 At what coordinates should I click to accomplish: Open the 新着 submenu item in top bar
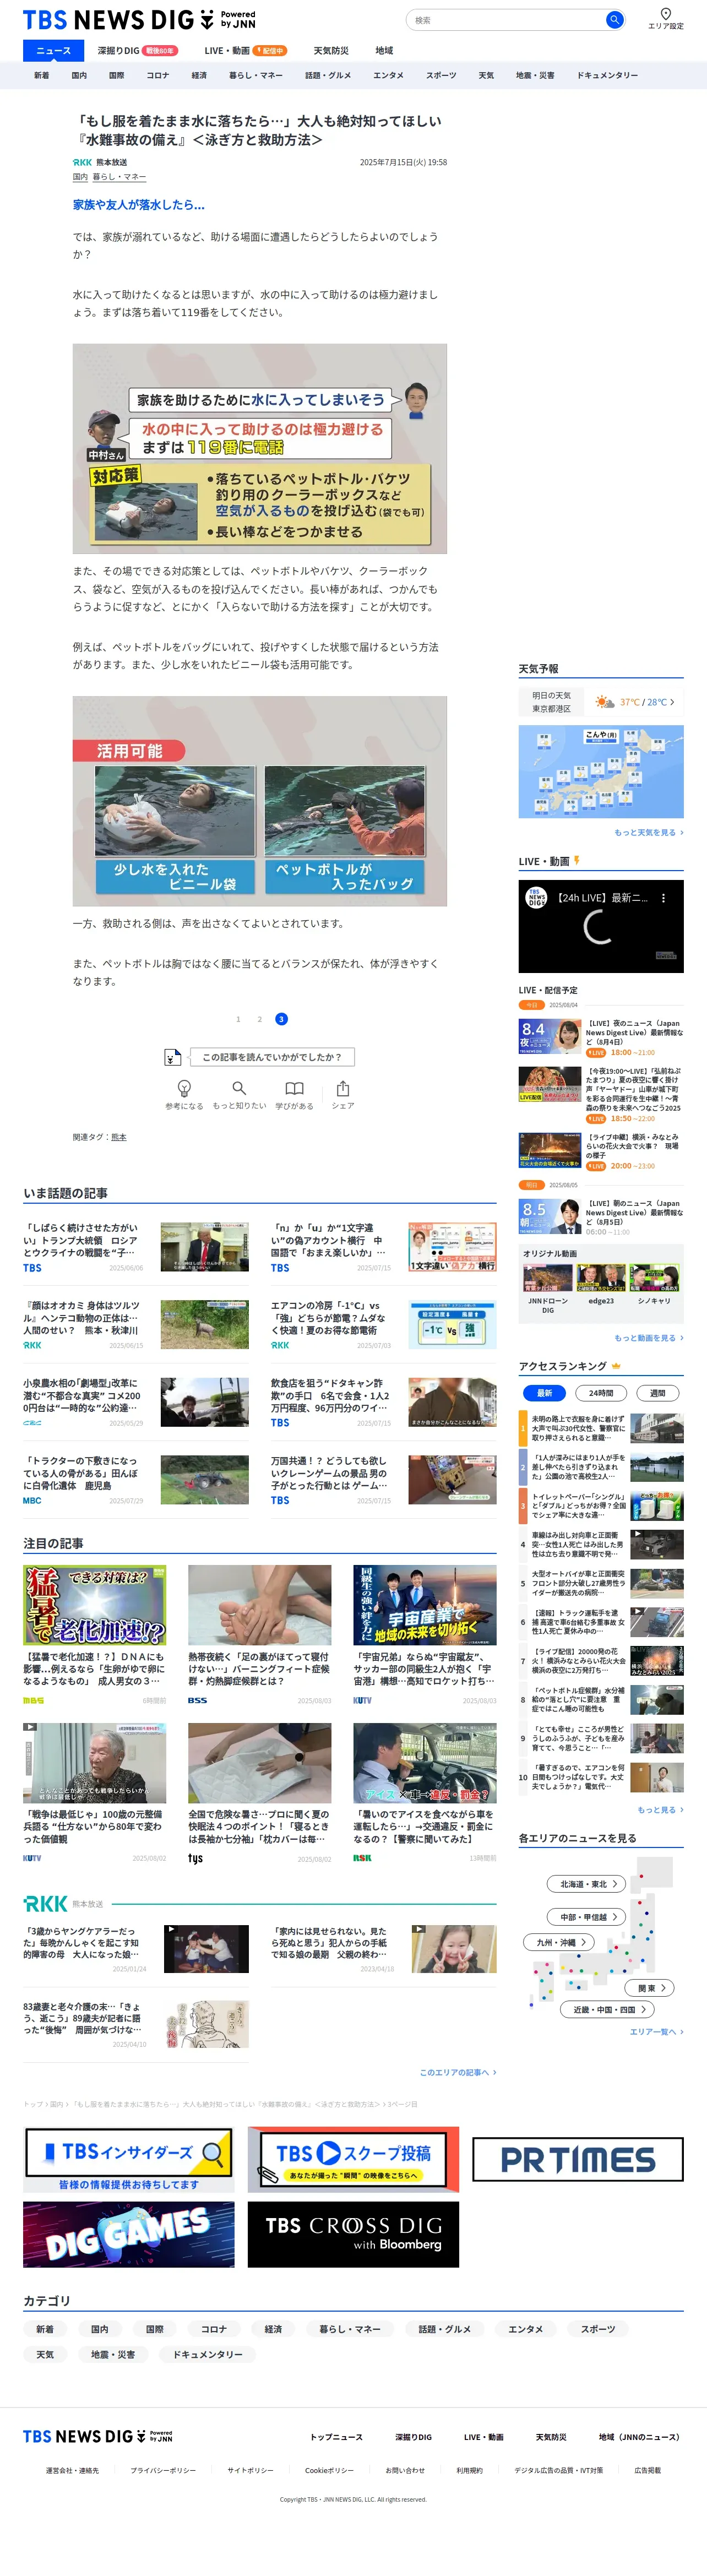click(x=41, y=75)
